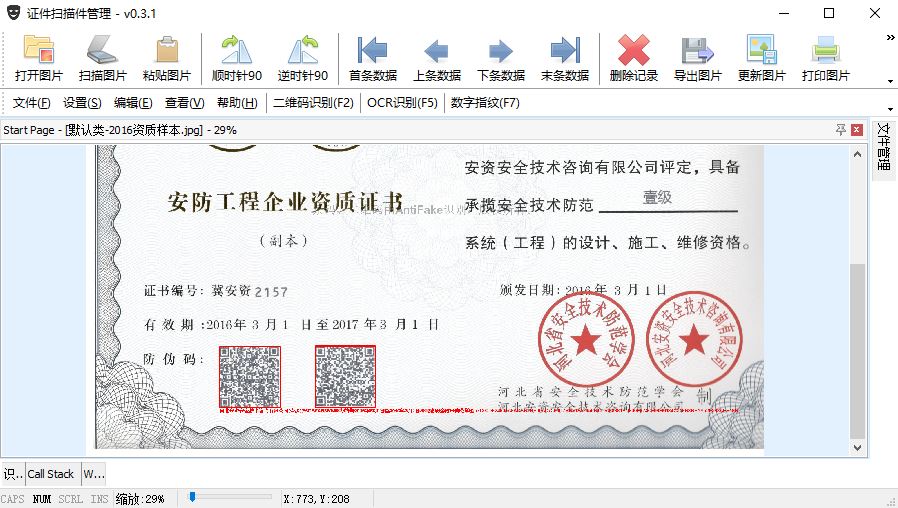The image size is (898, 508).
Task: Open the 编辑(E) menu
Action: (133, 103)
